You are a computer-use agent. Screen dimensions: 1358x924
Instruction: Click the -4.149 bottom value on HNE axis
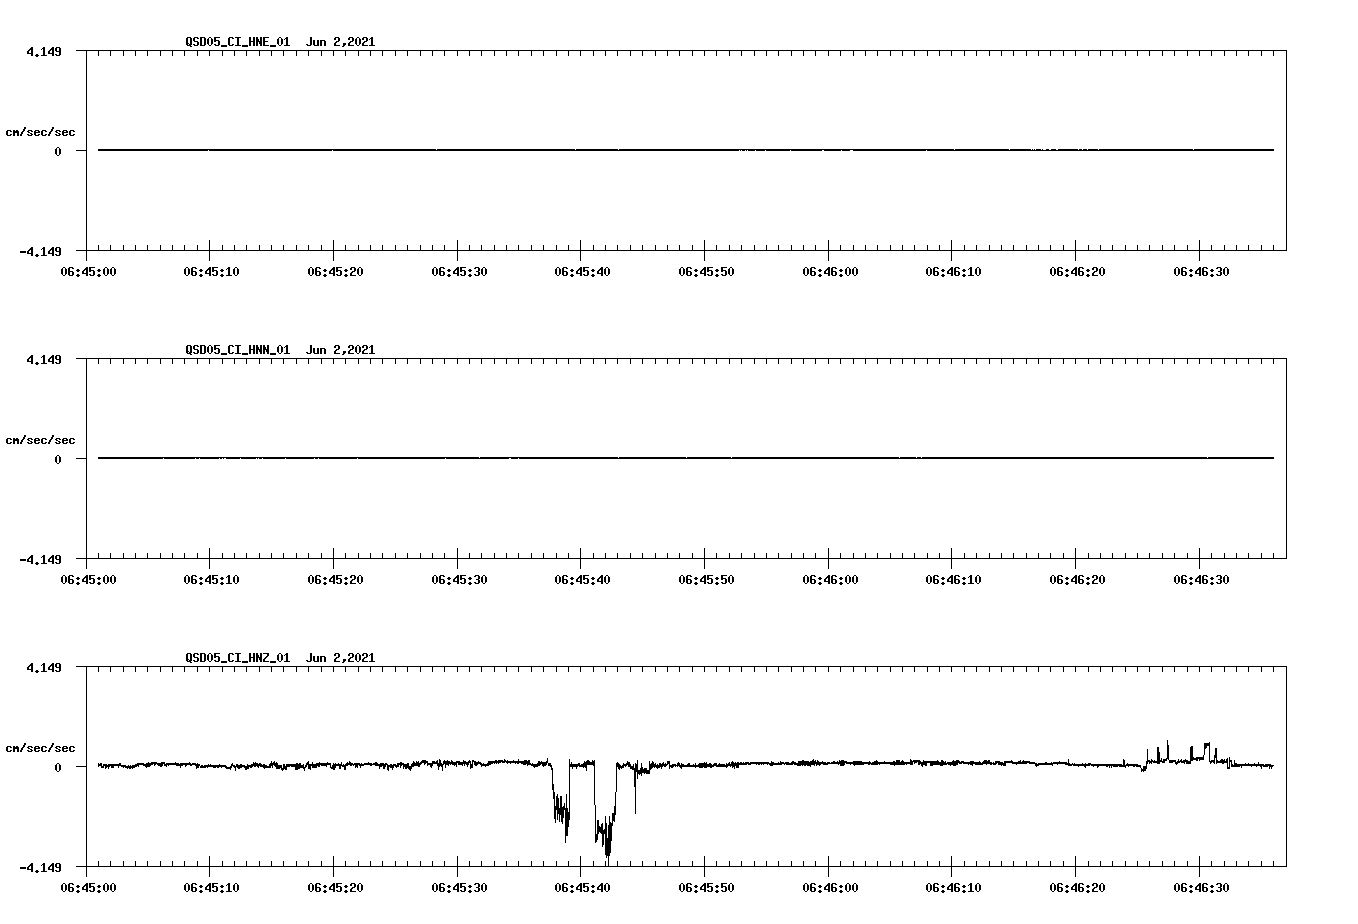click(x=40, y=252)
